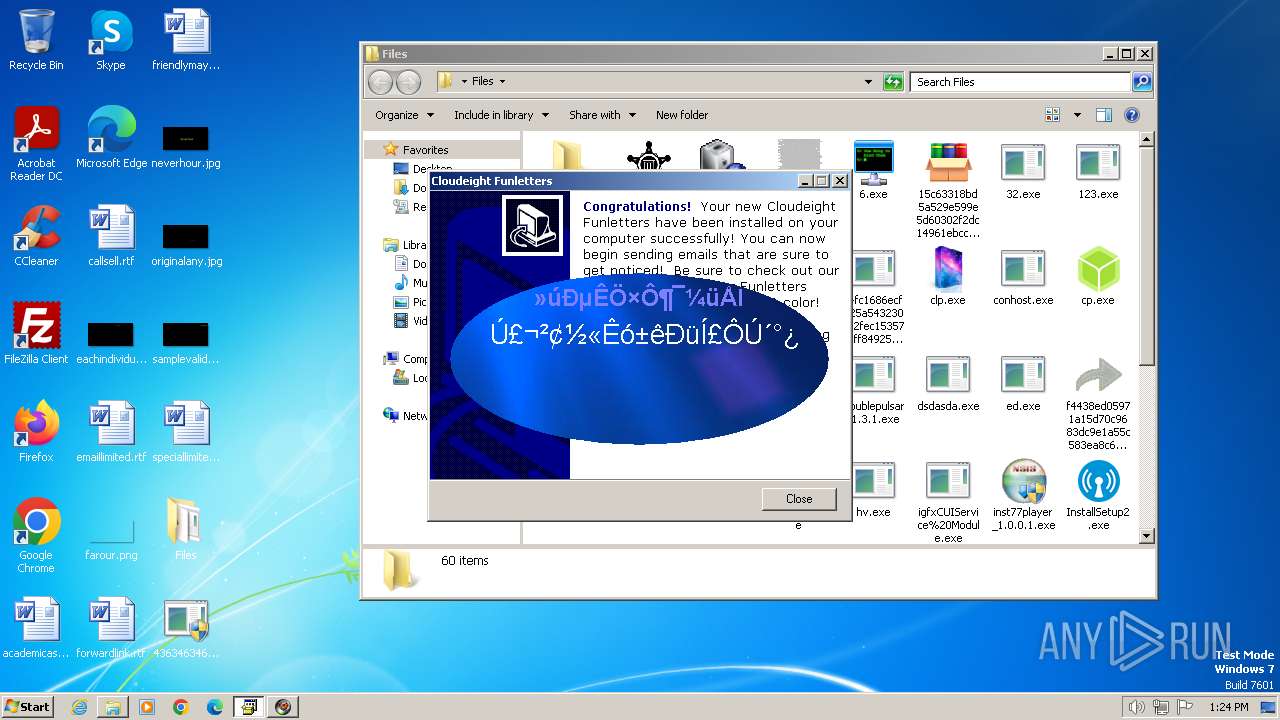1280x720 pixels.
Task: Select the CCleaner desktop icon
Action: tap(36, 236)
